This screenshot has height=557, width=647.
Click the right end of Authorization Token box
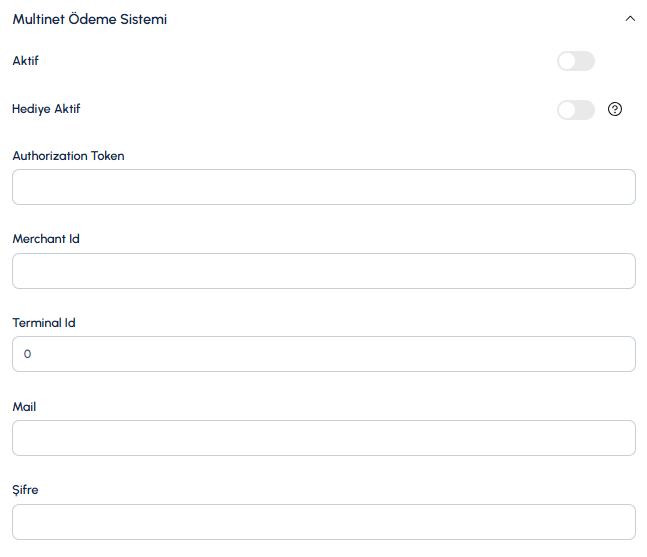(619, 187)
